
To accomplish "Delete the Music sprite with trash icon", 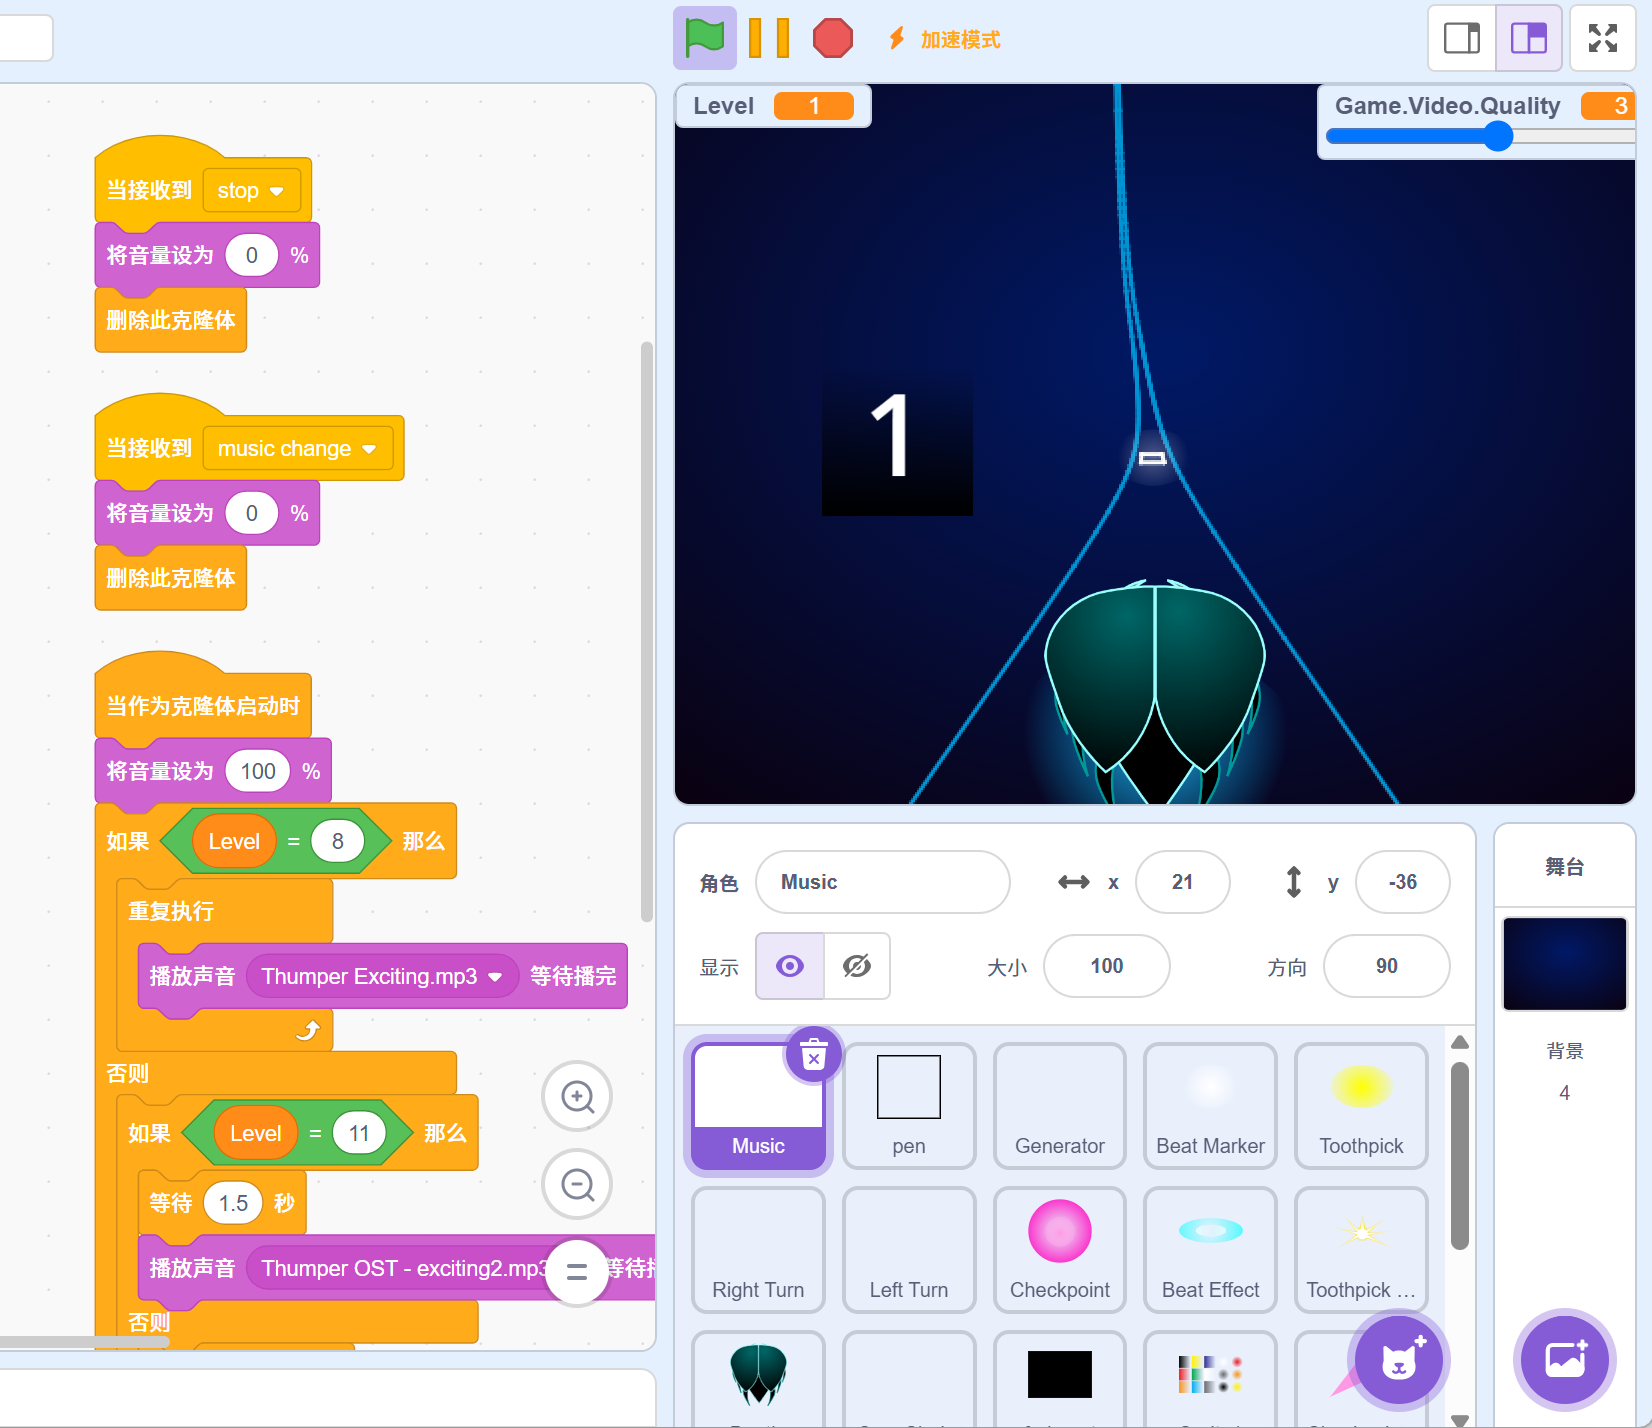I will click(814, 1055).
